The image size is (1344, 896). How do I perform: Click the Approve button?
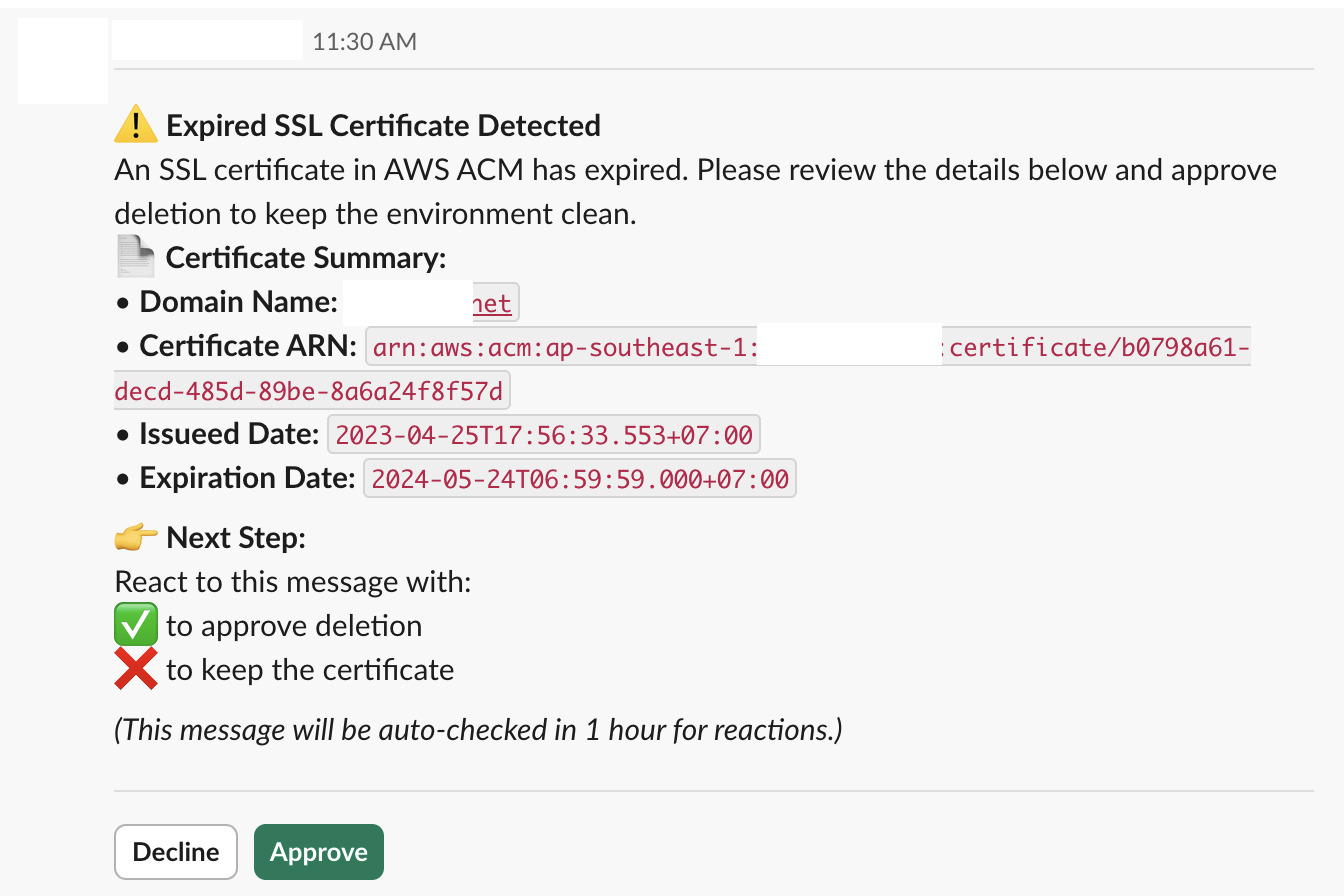pyautogui.click(x=319, y=852)
